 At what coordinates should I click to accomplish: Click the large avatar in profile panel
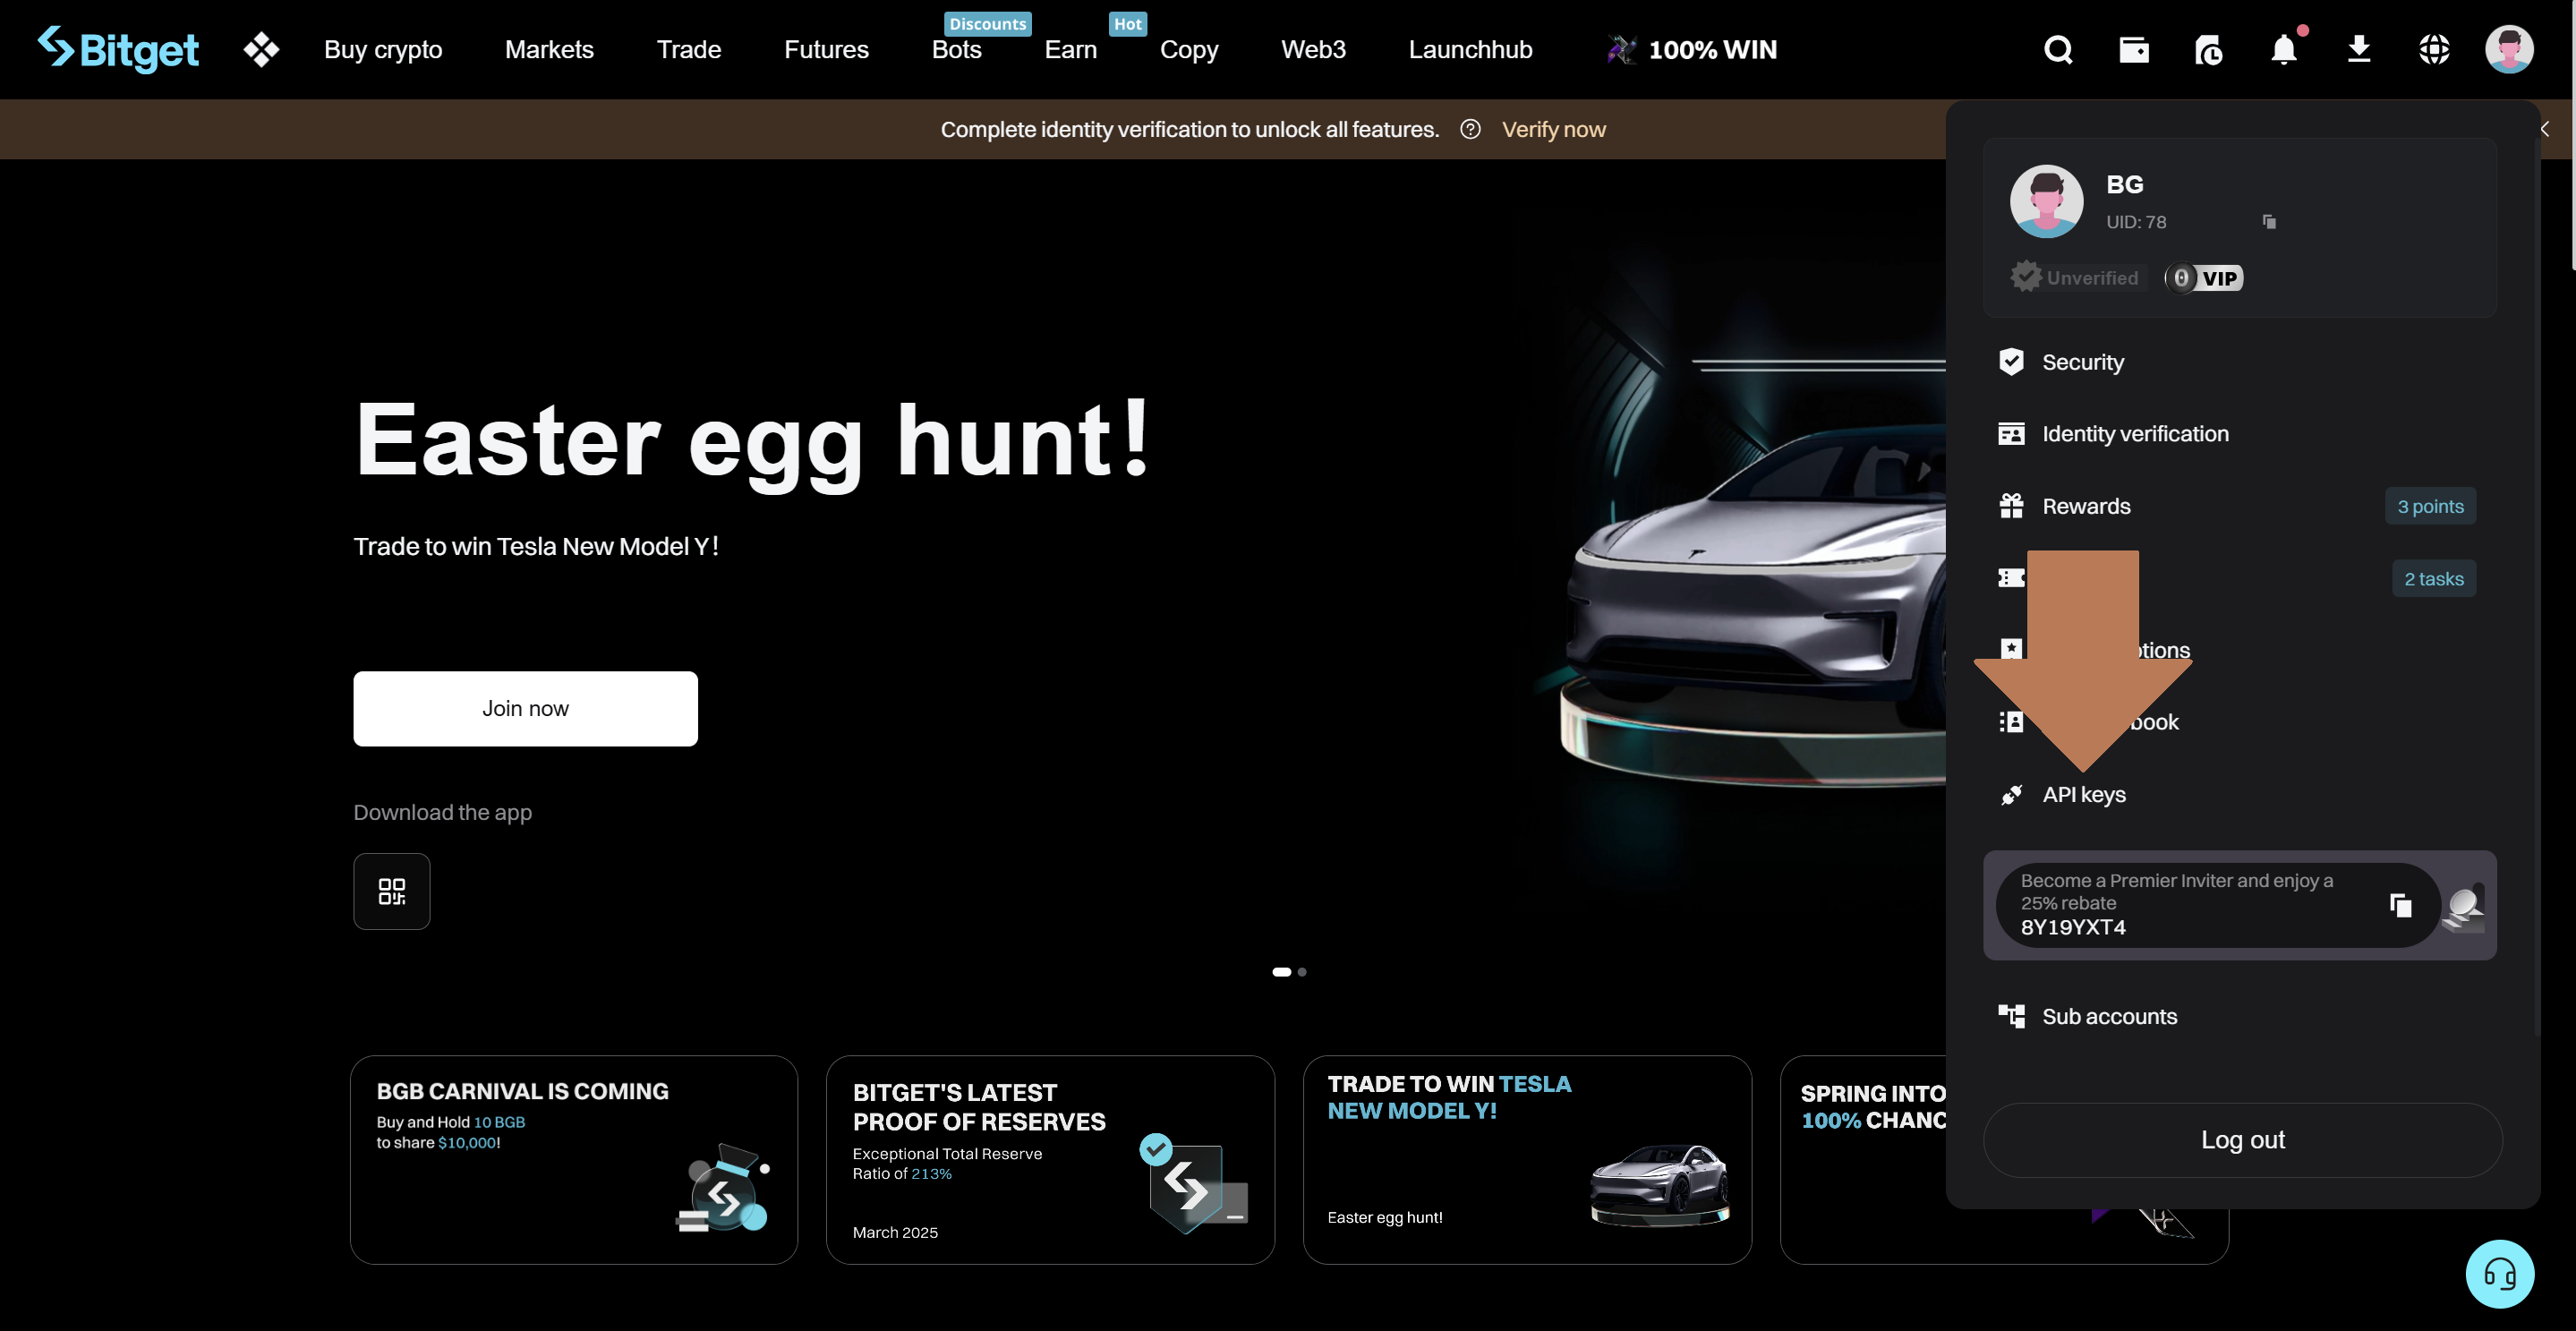pyautogui.click(x=2046, y=201)
